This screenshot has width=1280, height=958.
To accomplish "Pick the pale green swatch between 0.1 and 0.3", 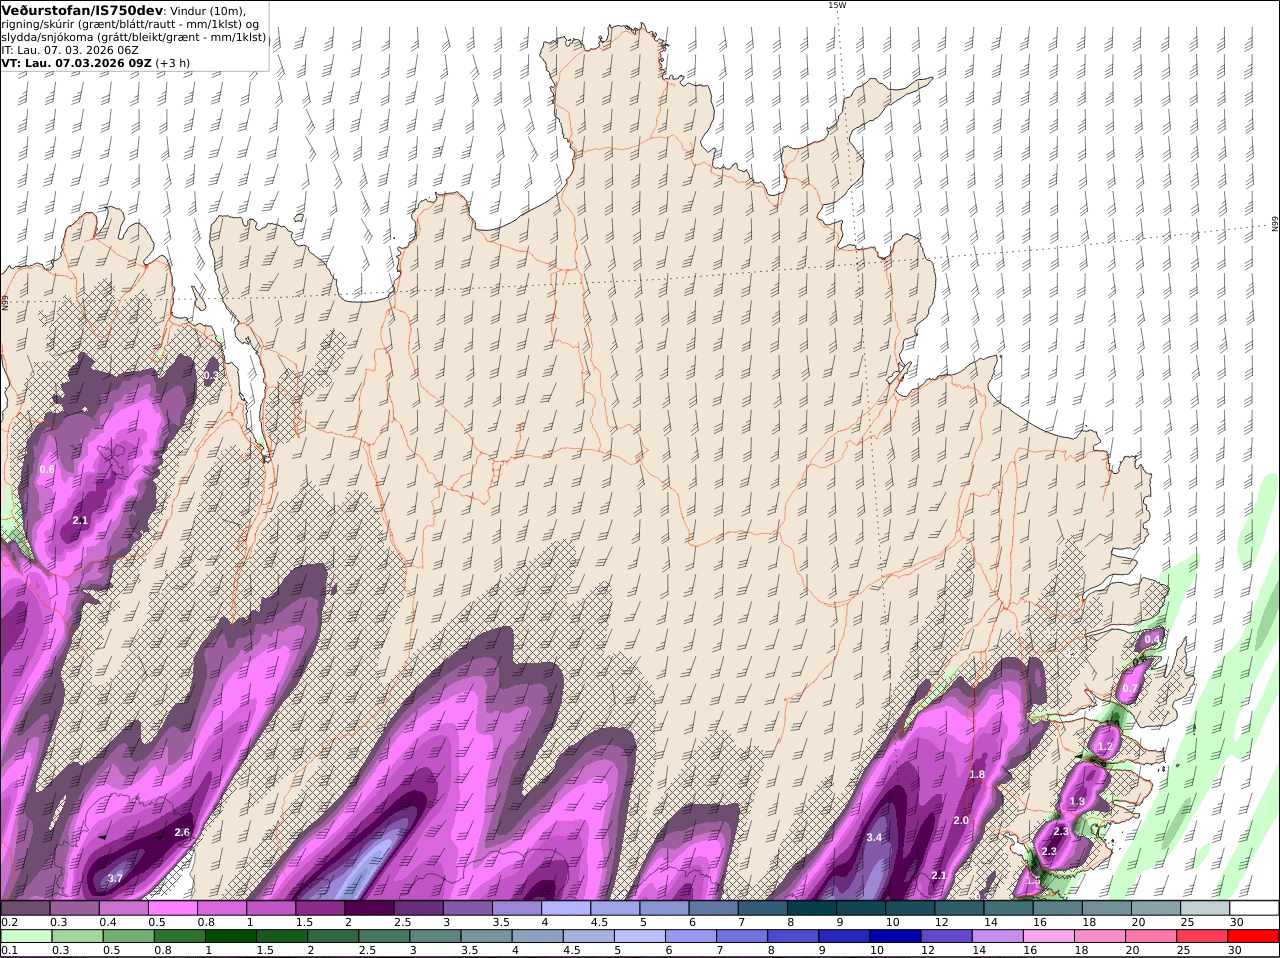I will (x=26, y=937).
